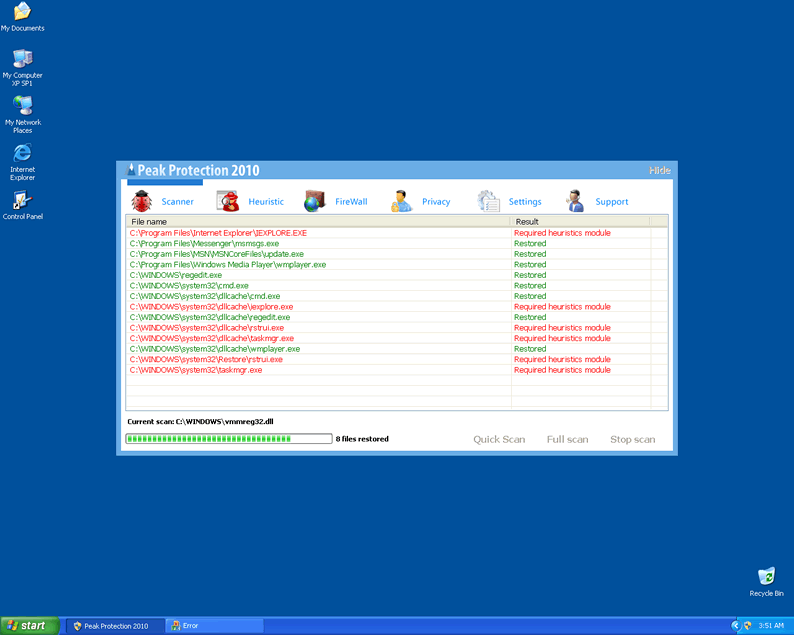Select the IEXPLORE.EXE file row

(218, 233)
